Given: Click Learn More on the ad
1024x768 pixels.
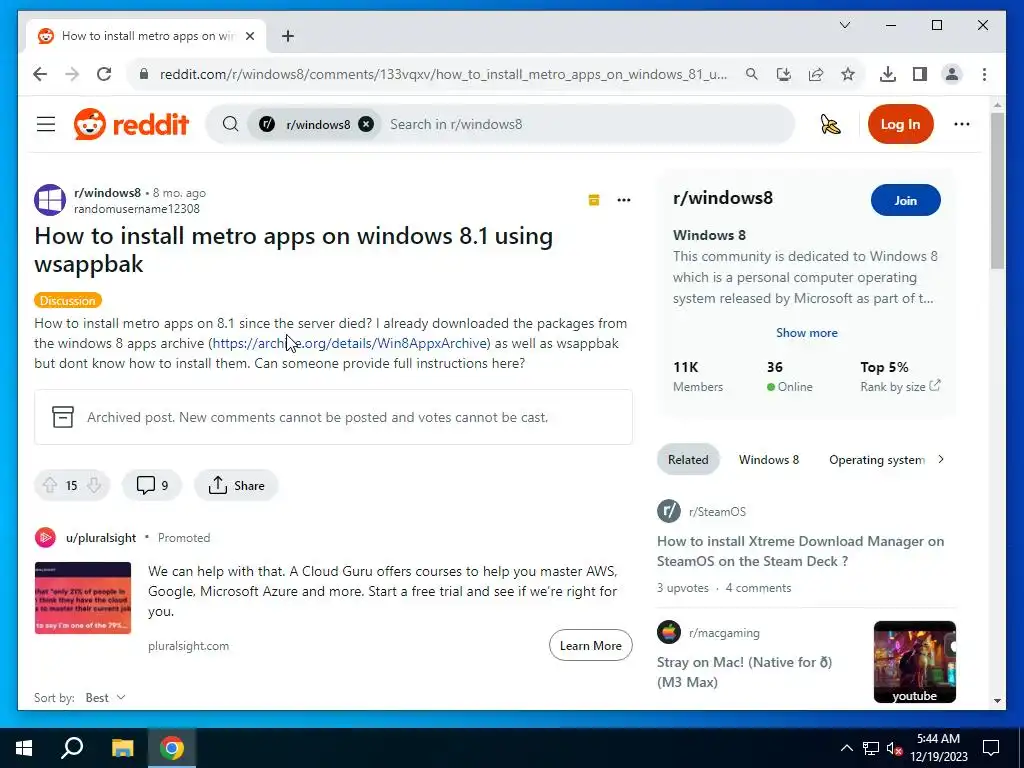Looking at the screenshot, I should coord(590,645).
